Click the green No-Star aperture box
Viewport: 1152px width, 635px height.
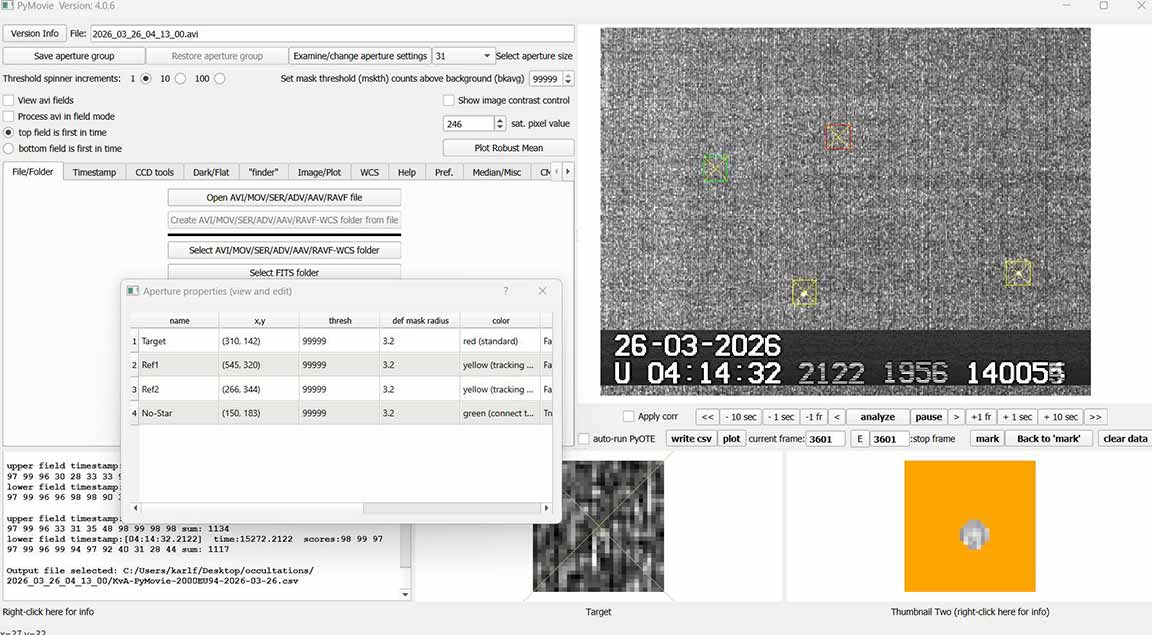pyautogui.click(x=714, y=168)
